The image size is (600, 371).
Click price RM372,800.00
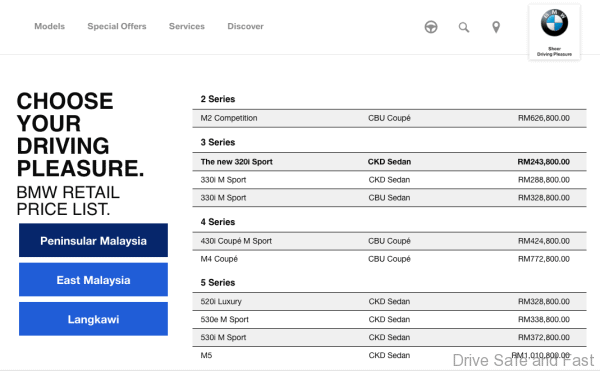coord(544,337)
